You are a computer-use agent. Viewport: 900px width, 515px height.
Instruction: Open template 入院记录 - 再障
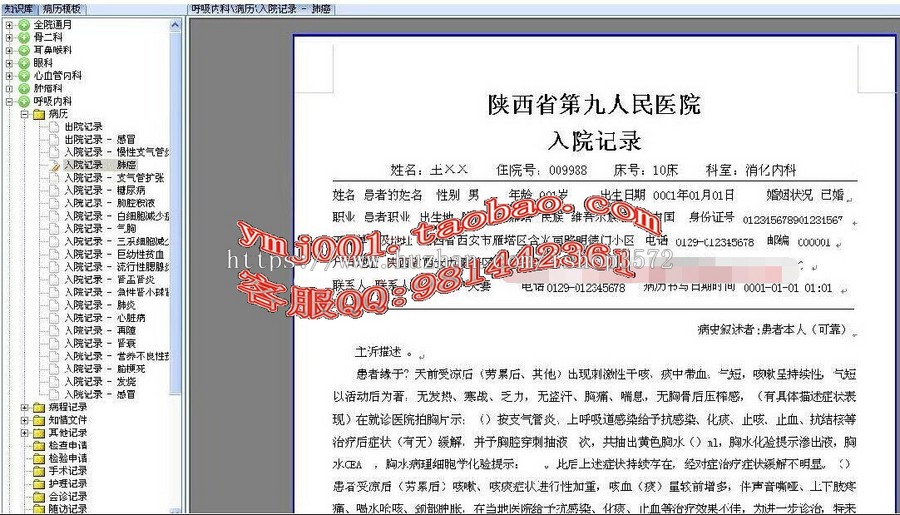tap(100, 331)
